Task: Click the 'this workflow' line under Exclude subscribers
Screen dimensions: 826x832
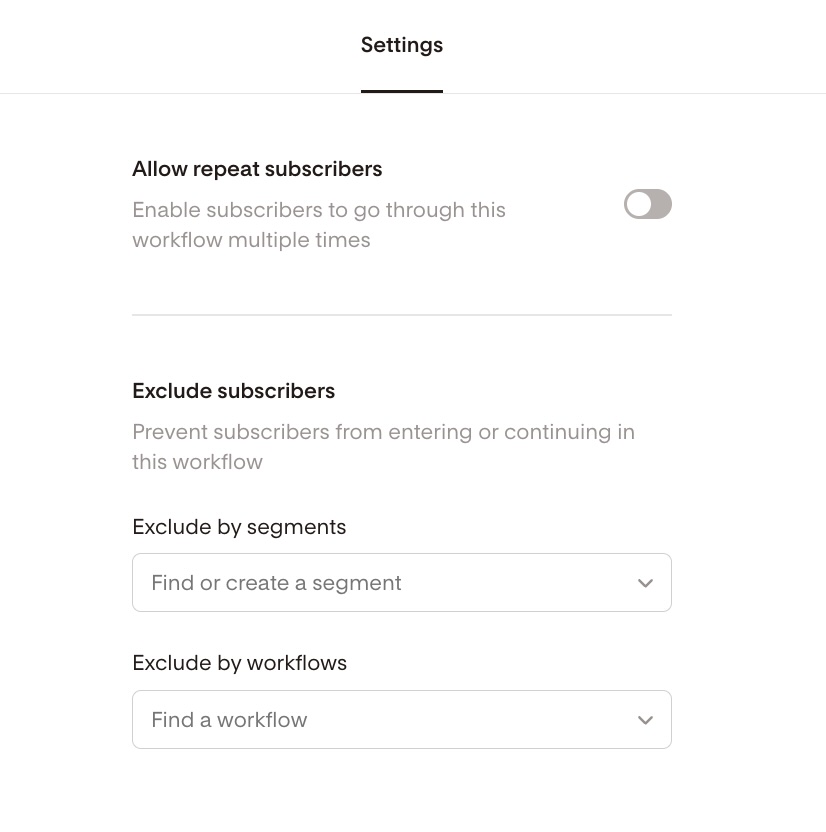Action: (x=197, y=462)
